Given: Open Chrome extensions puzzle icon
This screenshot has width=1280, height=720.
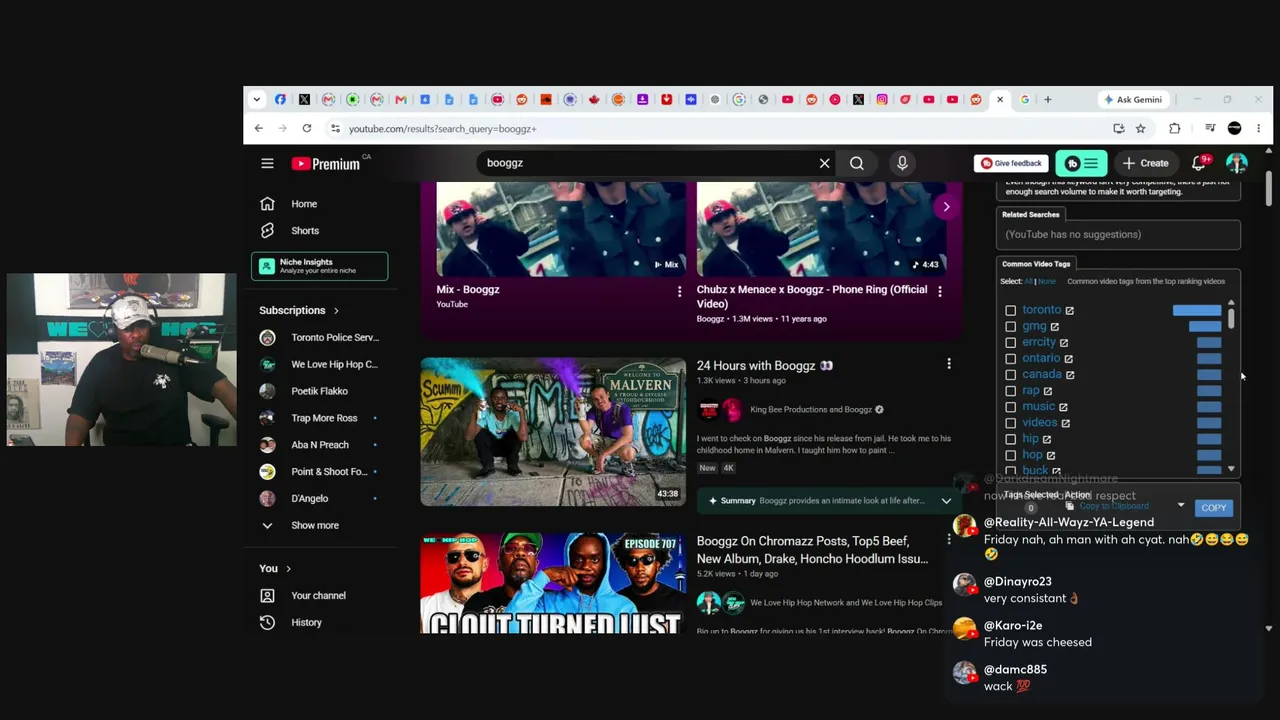Looking at the screenshot, I should pyautogui.click(x=1174, y=128).
